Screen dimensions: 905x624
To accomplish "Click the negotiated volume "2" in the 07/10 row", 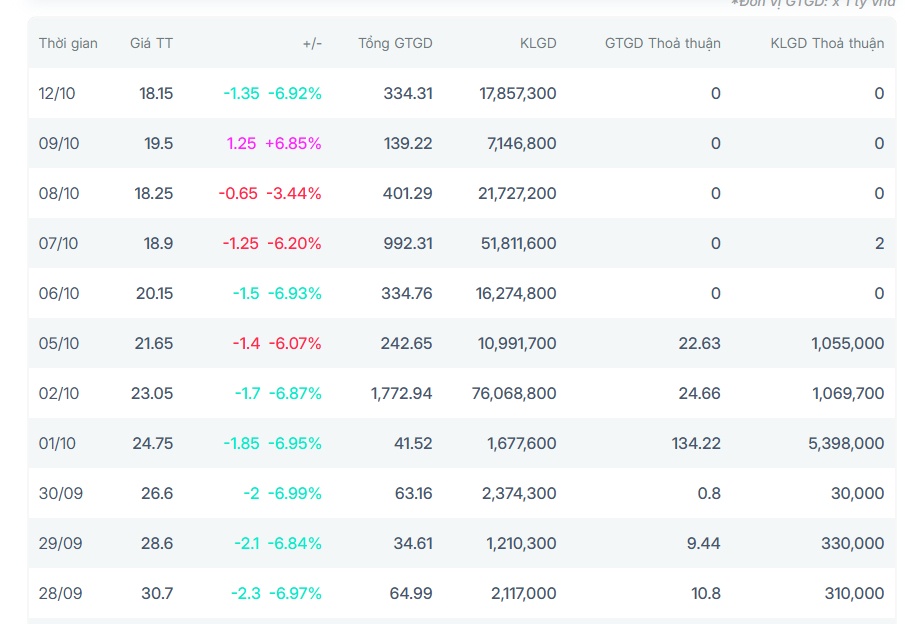I will click(x=880, y=244).
